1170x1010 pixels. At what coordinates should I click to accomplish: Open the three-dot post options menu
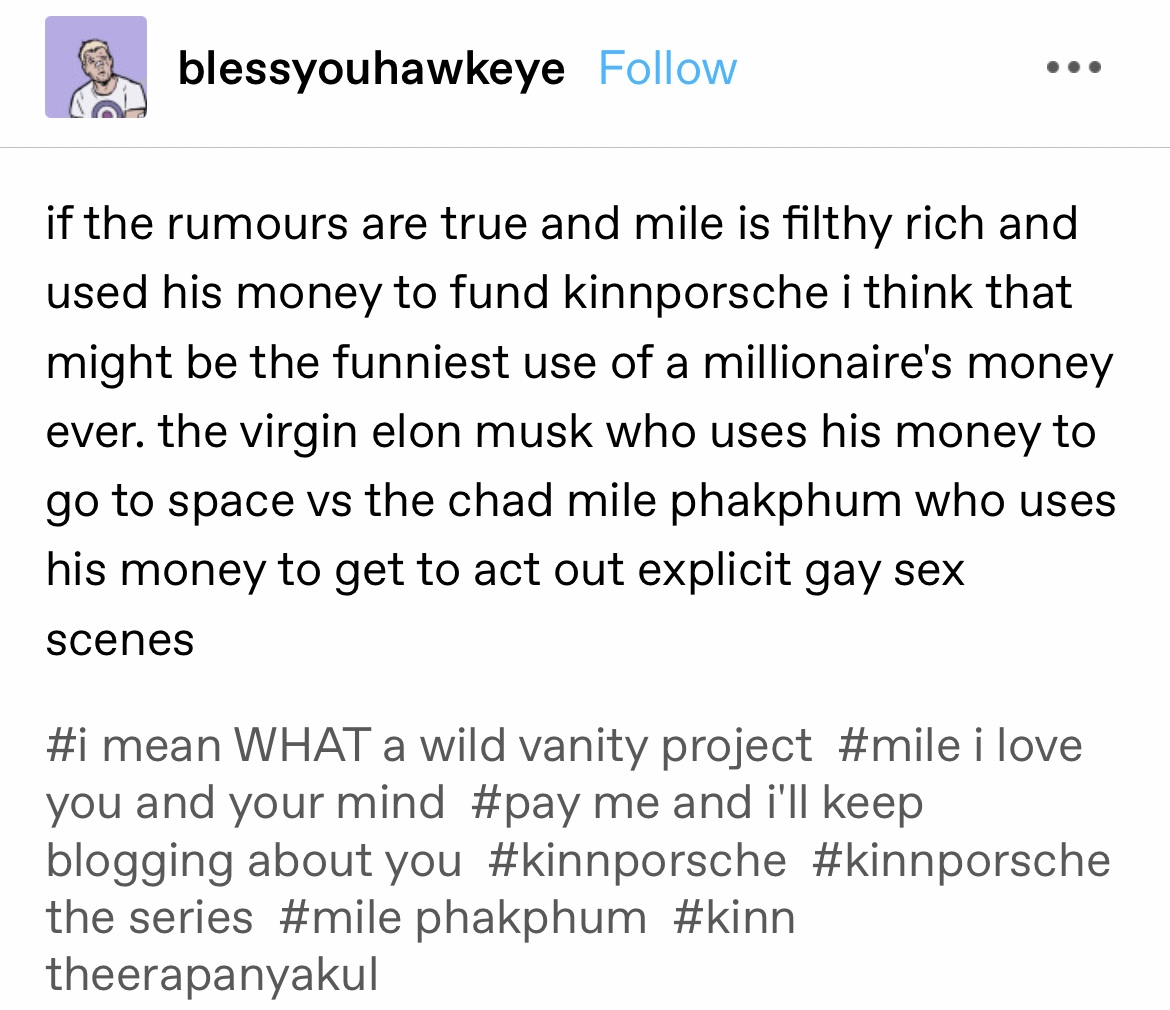1074,69
